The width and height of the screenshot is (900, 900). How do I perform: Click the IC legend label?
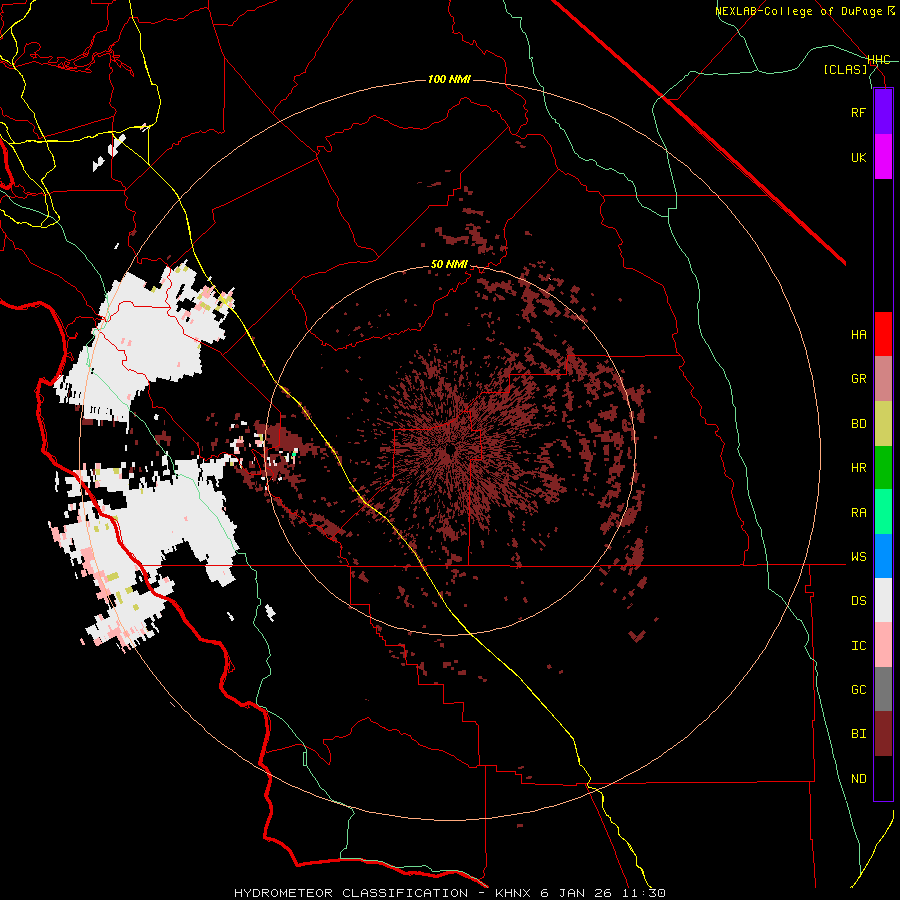pyautogui.click(x=858, y=646)
